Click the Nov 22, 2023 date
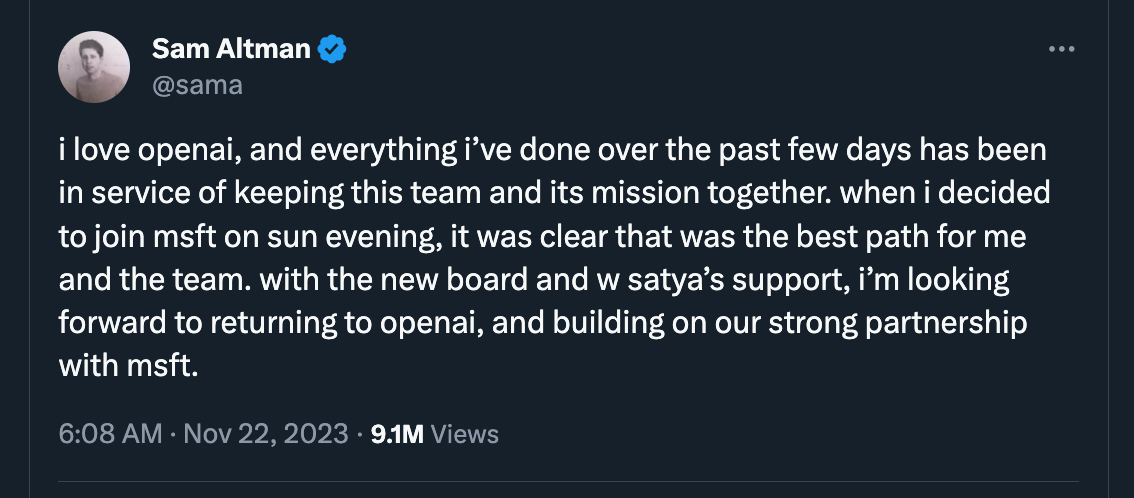 coord(266,434)
